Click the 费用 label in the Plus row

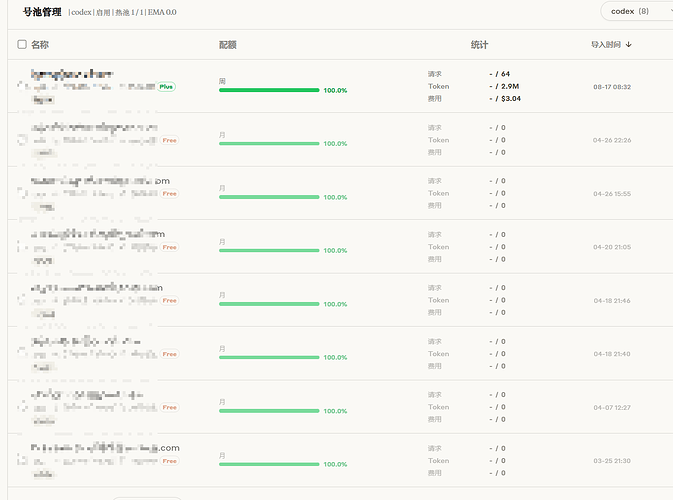pyautogui.click(x=434, y=99)
